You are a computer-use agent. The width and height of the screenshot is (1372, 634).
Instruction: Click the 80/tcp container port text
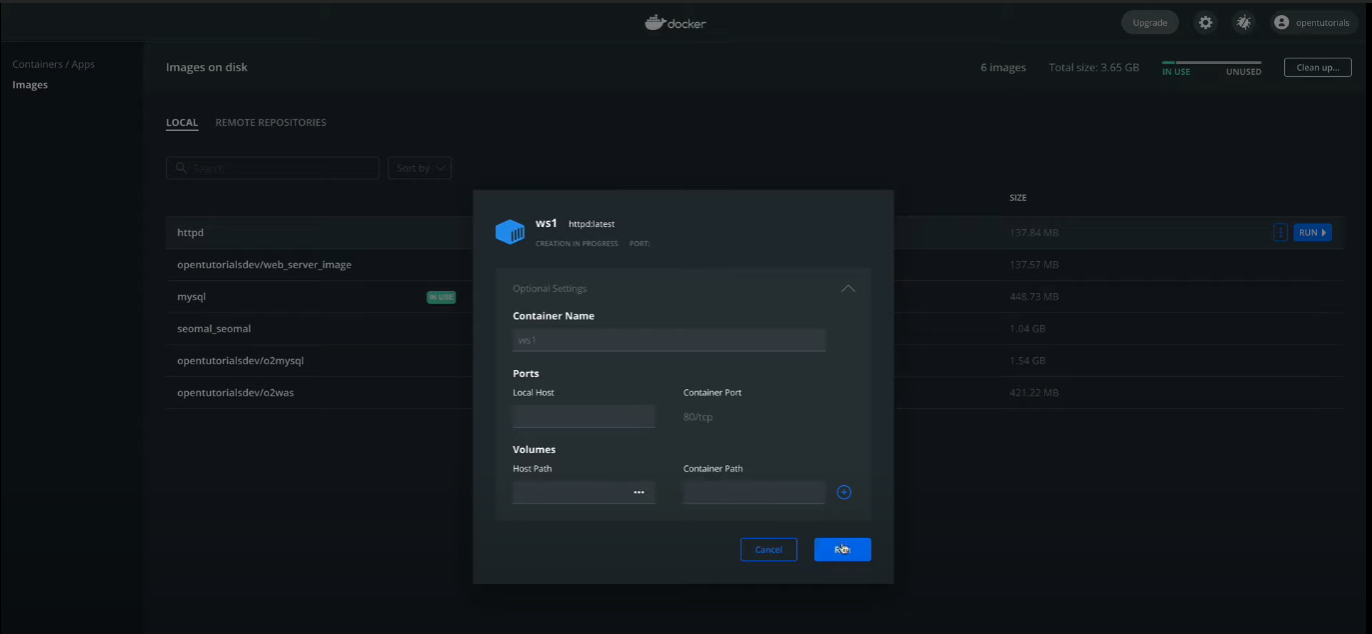[698, 417]
